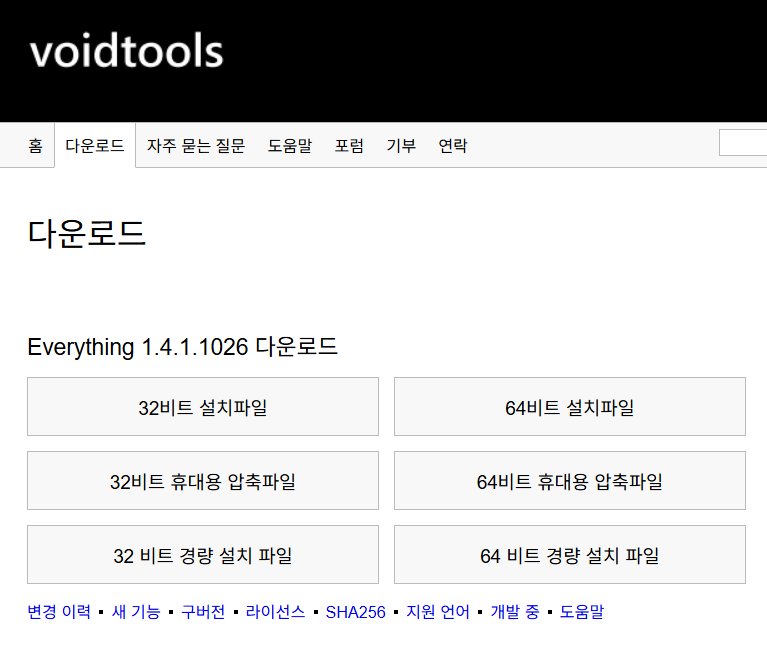This screenshot has height=651, width=767.
Task: Focus the search input field
Action: (743, 143)
